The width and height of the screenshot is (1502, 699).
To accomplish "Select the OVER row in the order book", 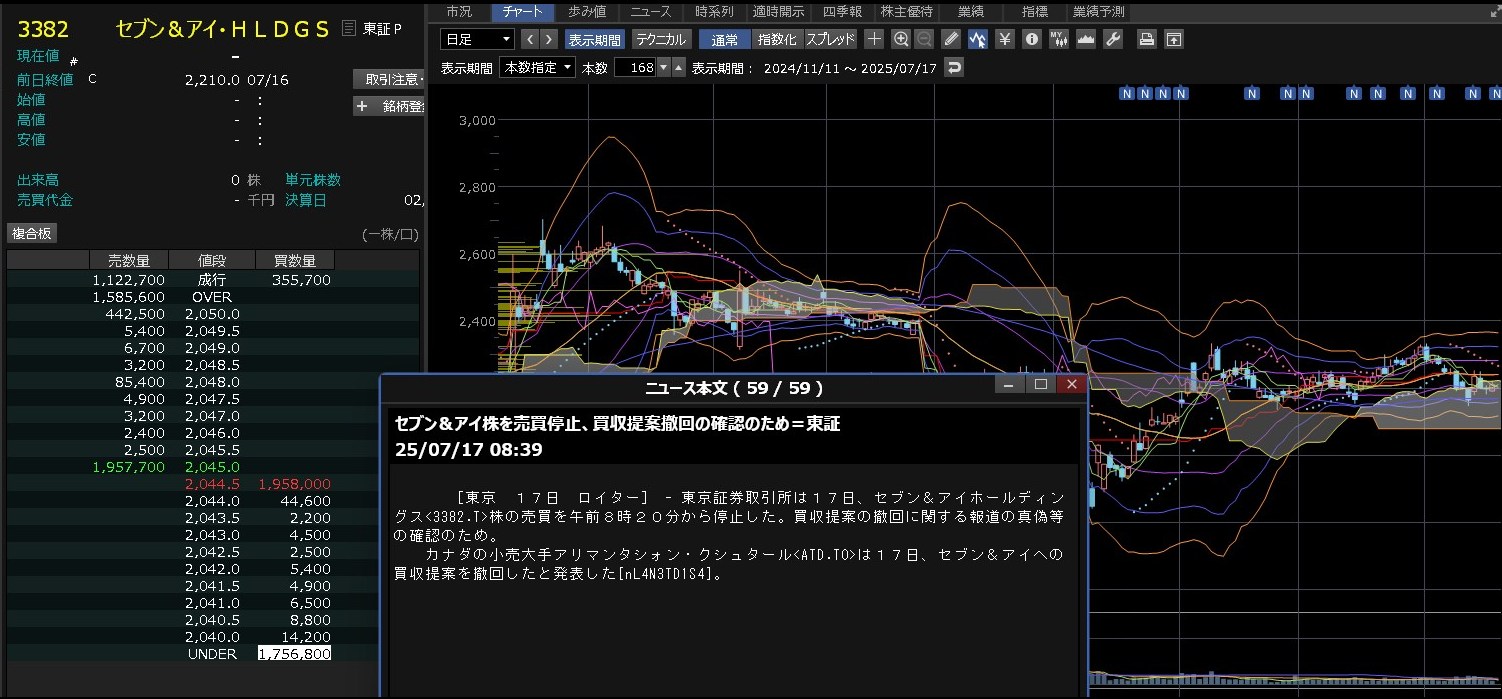I will coord(212,297).
